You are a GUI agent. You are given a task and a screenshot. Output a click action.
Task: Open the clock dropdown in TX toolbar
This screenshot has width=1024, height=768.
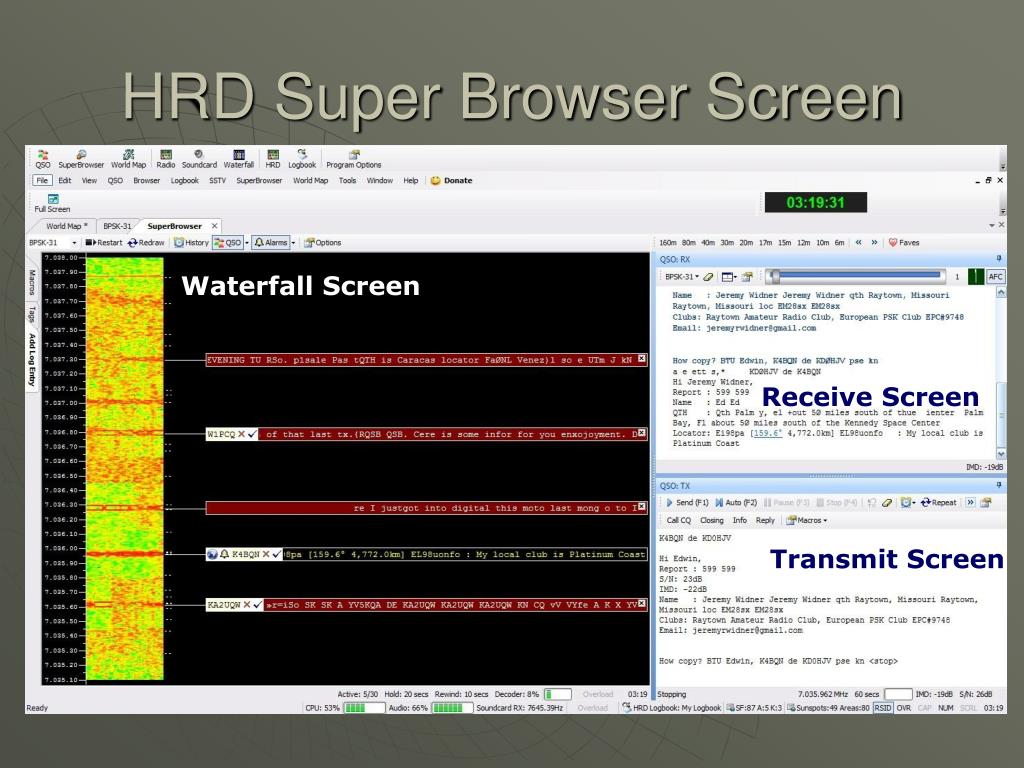coord(908,502)
